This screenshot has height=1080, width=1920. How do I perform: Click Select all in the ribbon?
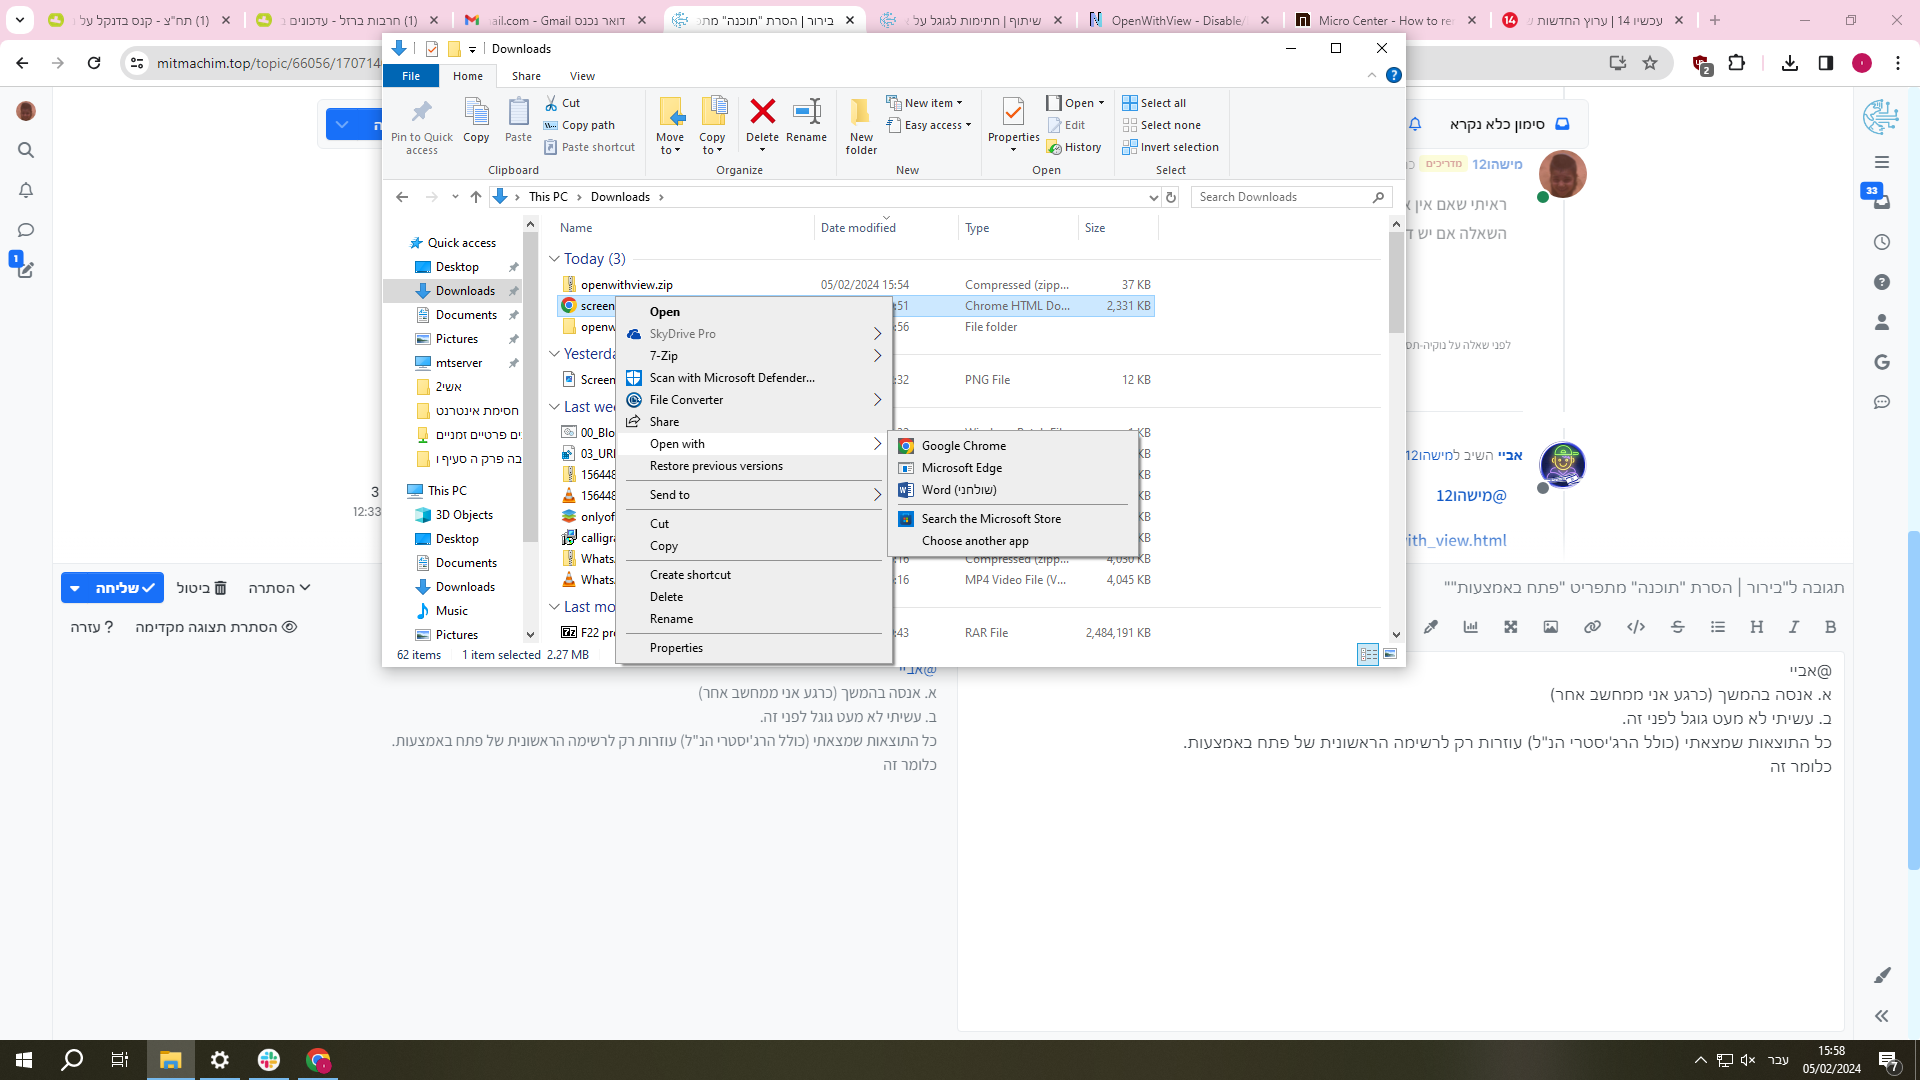(x=1154, y=103)
